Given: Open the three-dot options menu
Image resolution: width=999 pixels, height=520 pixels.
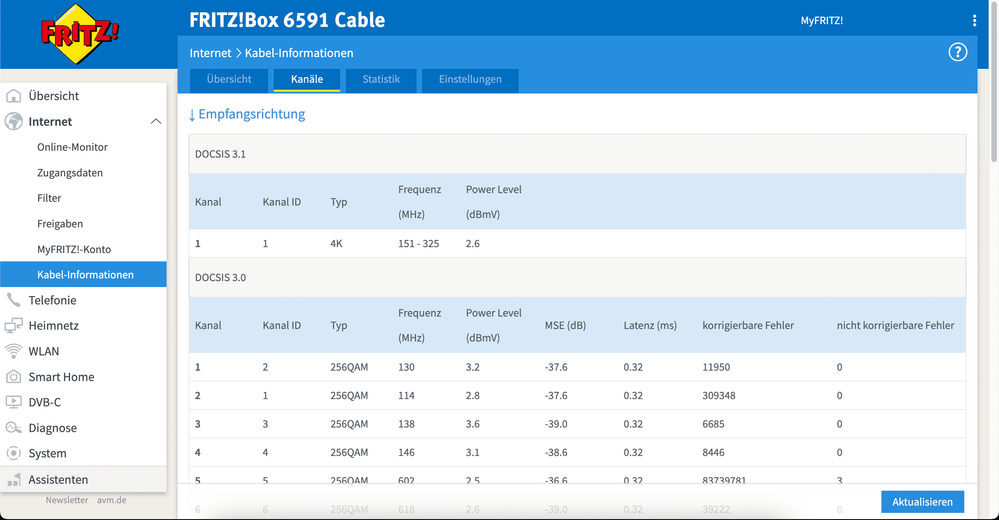Looking at the screenshot, I should tap(974, 21).
